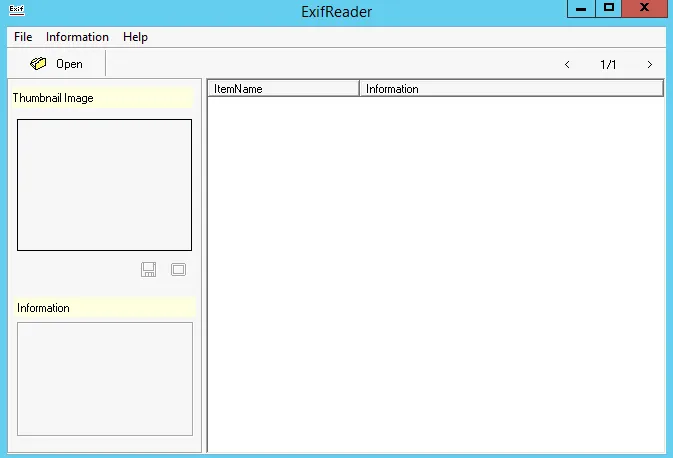The image size is (673, 458).
Task: Go to the next image arrow
Action: coord(649,65)
